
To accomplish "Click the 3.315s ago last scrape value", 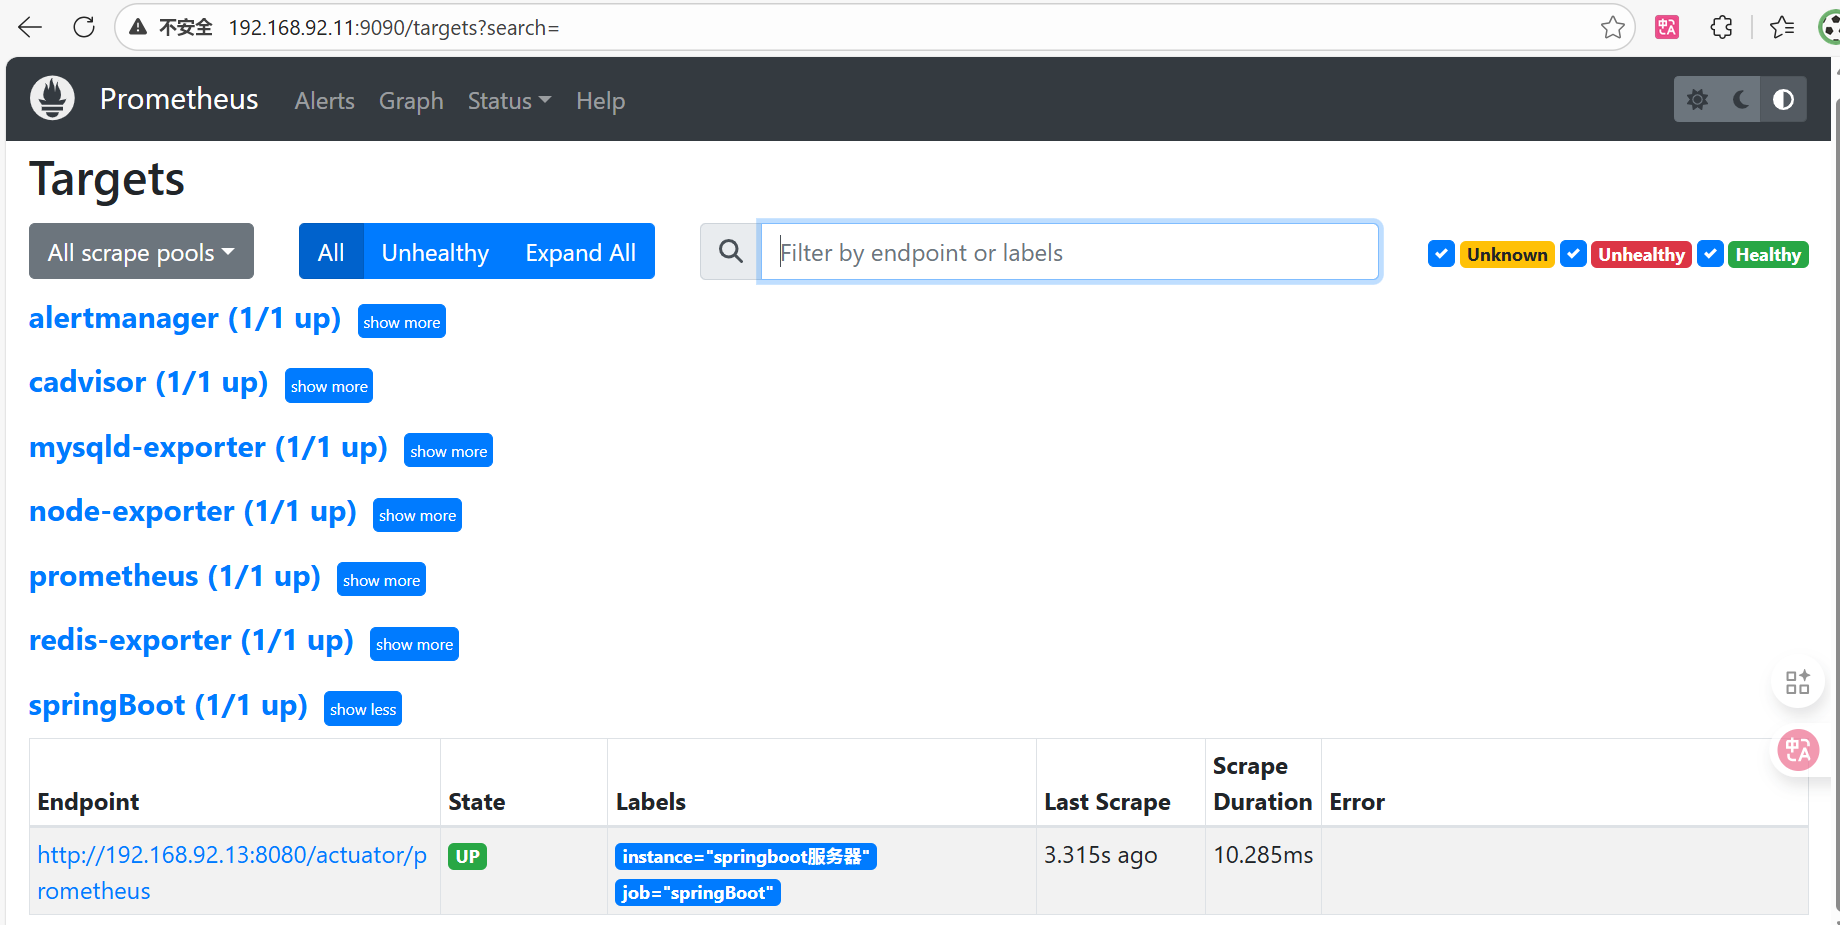I will coord(1100,855).
